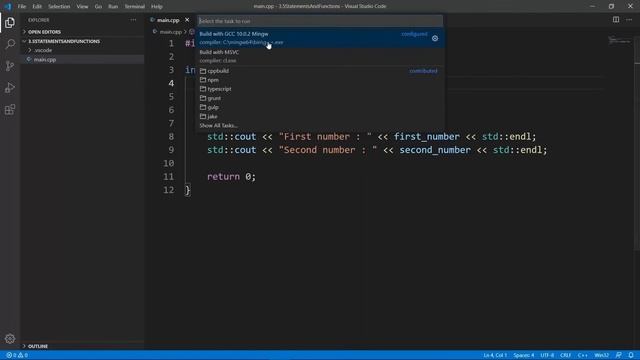640x360 pixels.
Task: Click the errors and warnings status indicator
Action: (17, 355)
